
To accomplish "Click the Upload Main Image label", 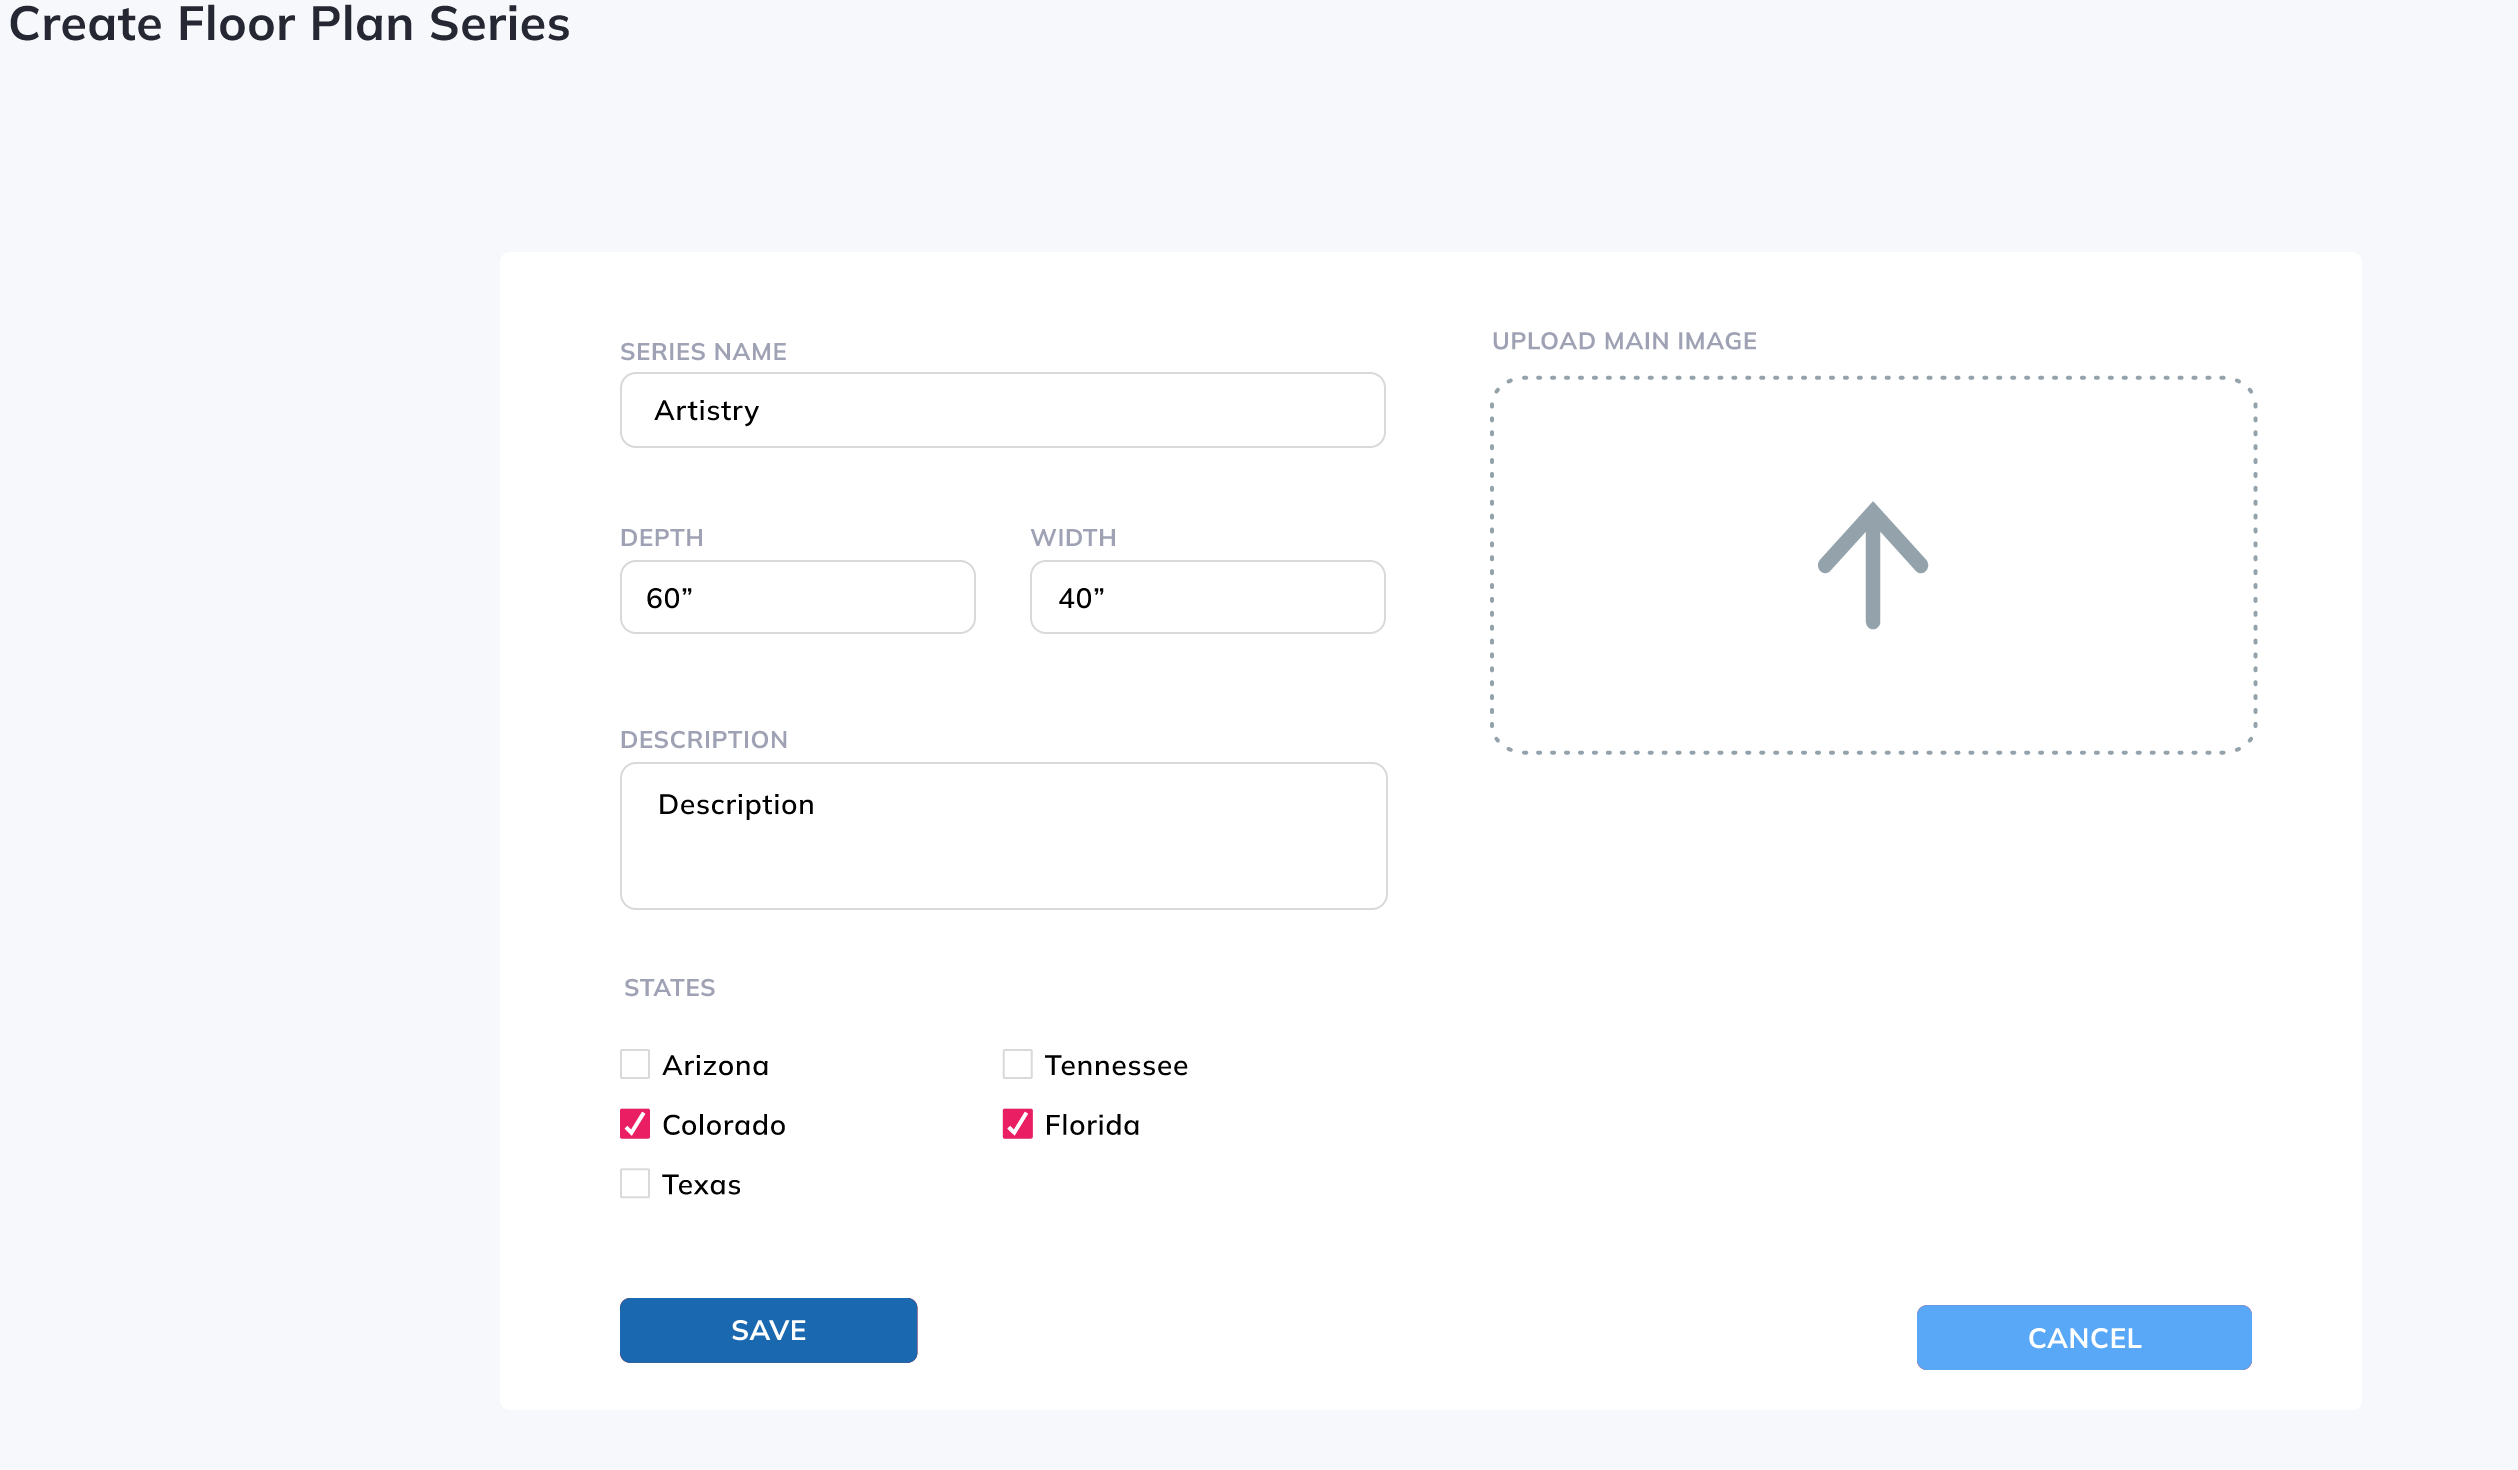I will point(1624,341).
